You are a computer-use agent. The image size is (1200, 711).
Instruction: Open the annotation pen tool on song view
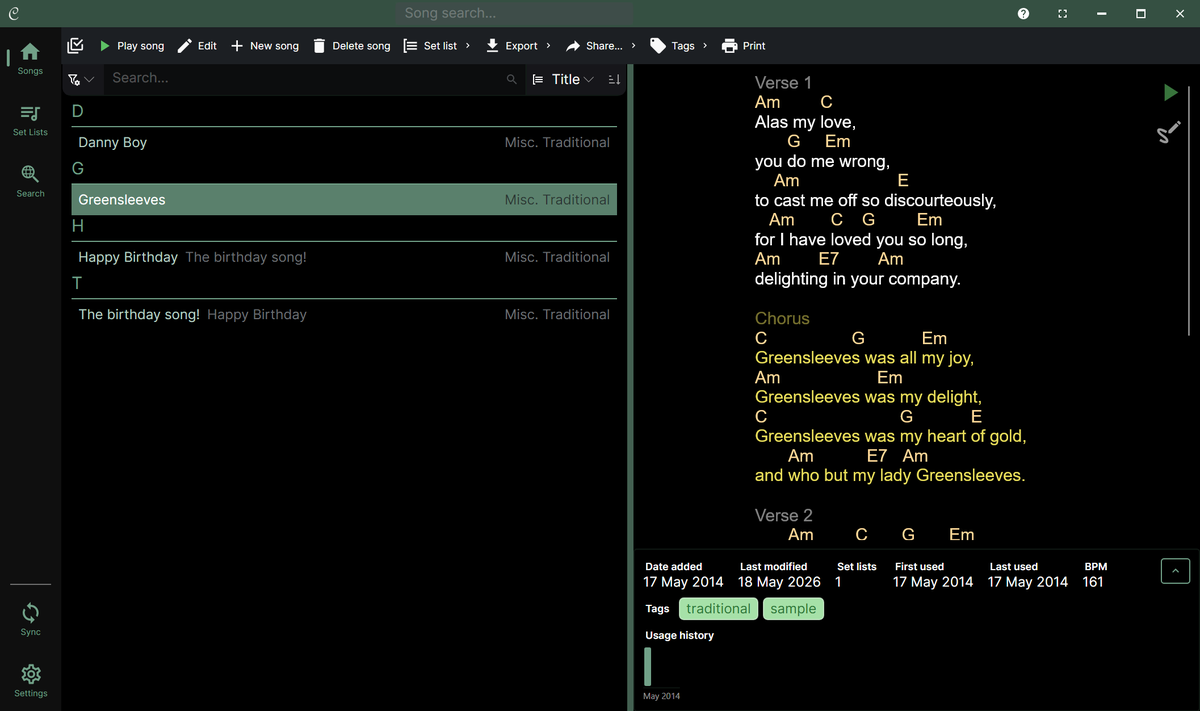pos(1168,133)
